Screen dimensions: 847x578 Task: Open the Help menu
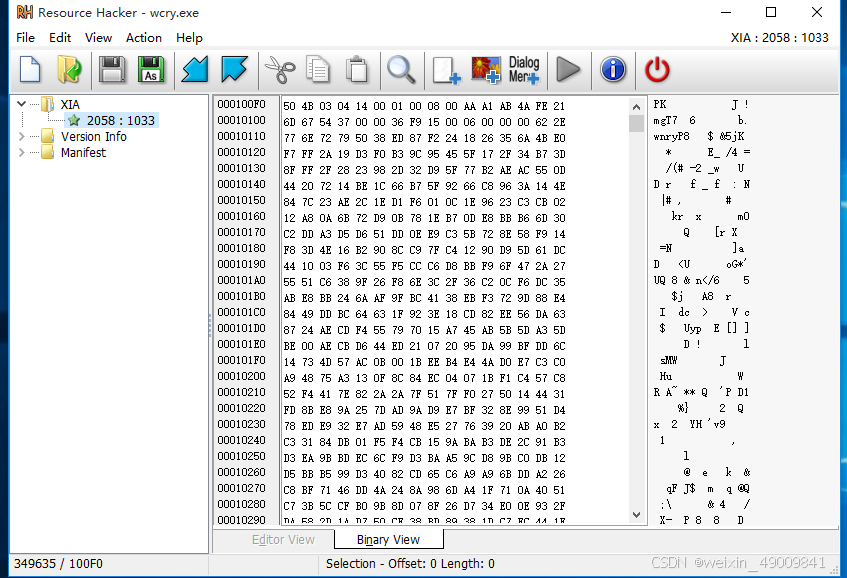(x=189, y=38)
